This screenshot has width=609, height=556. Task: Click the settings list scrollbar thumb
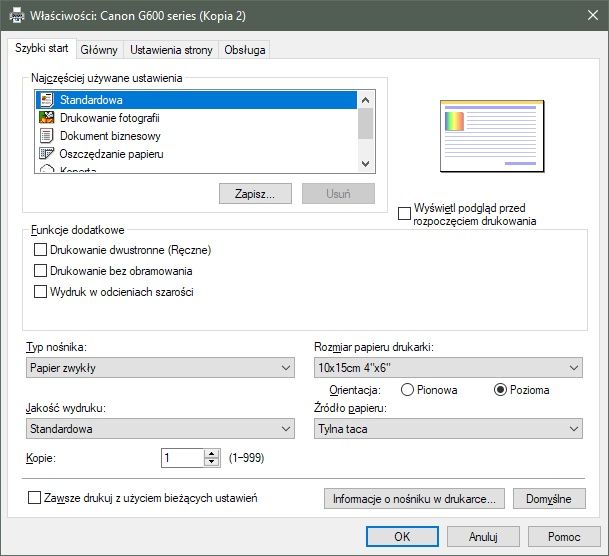click(365, 123)
